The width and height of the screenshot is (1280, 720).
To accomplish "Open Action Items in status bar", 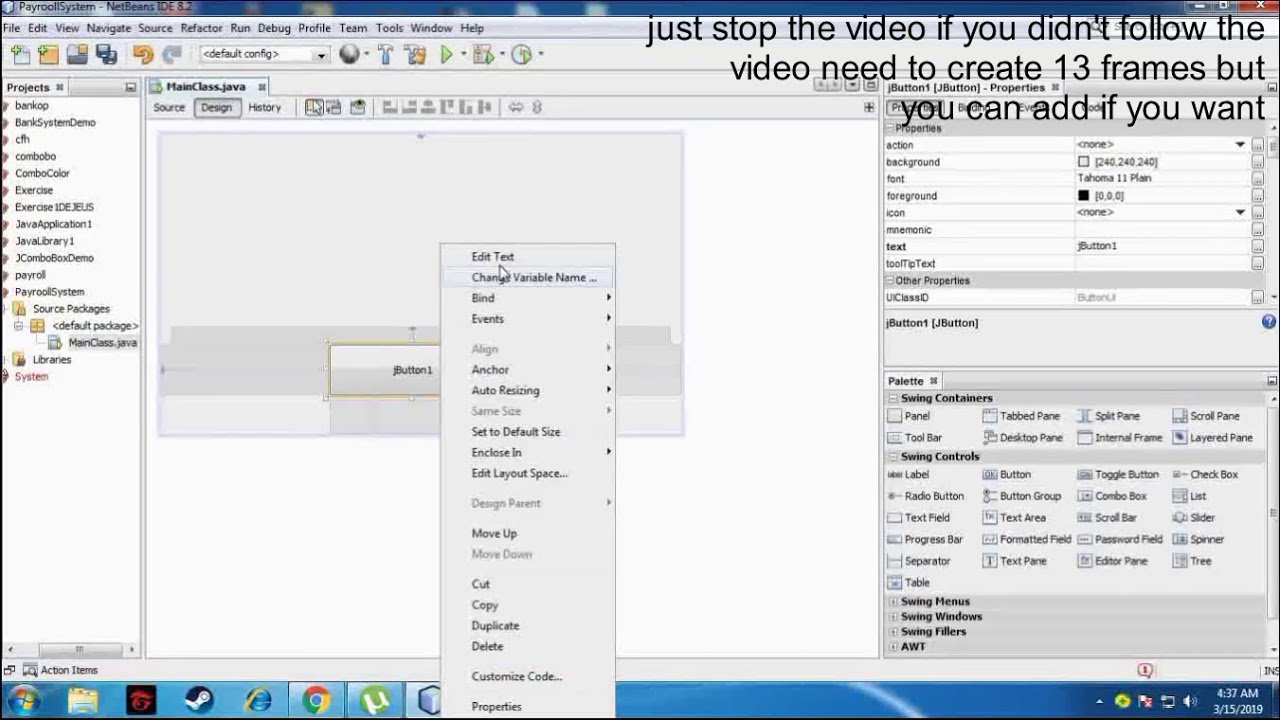I will 60,670.
